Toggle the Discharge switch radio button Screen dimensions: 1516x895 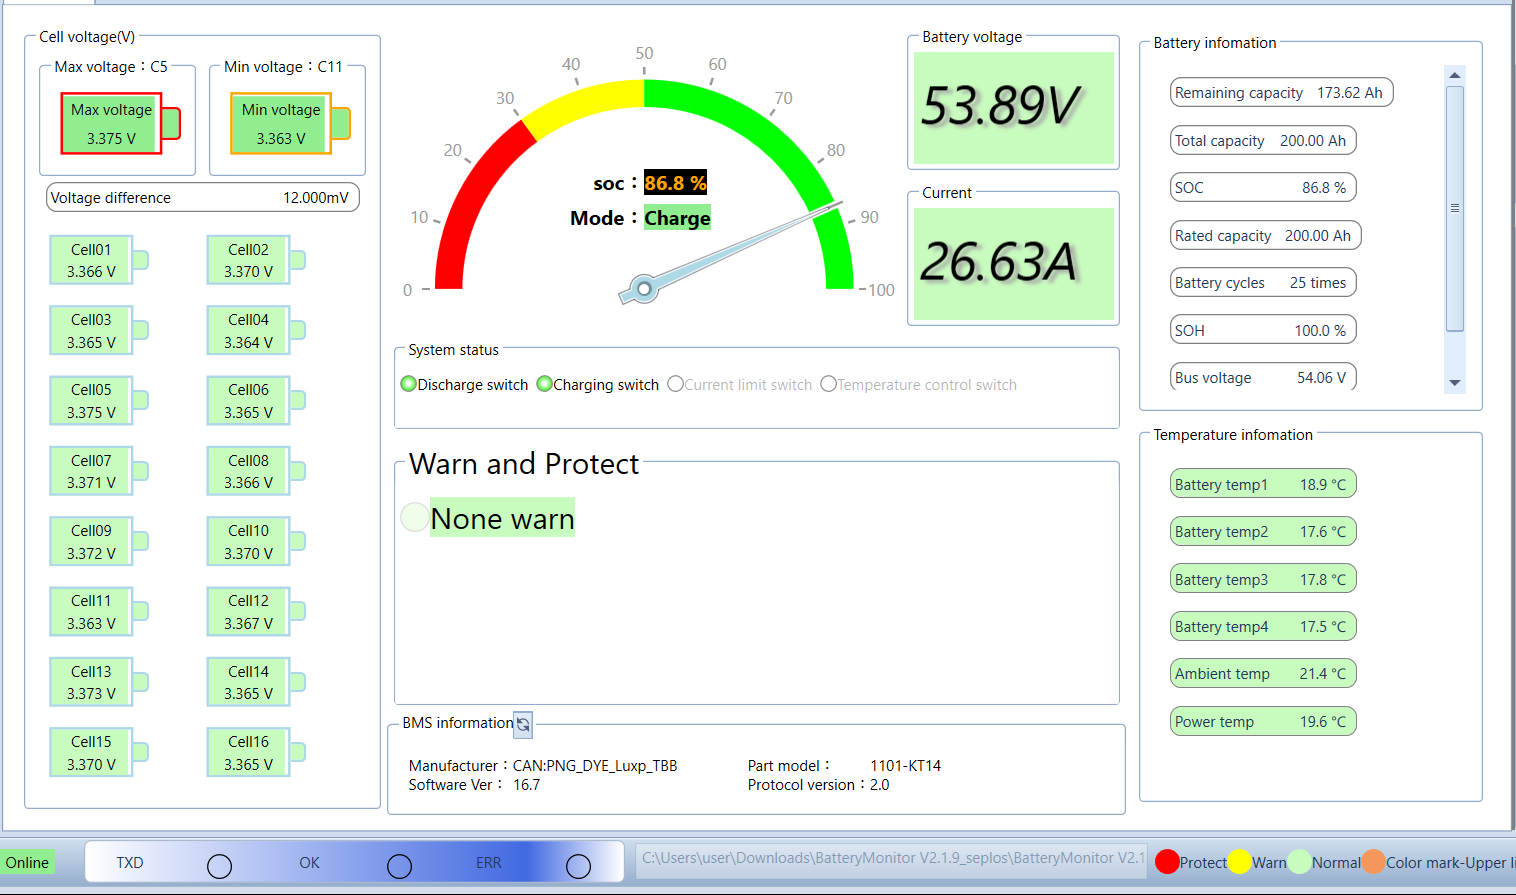click(408, 384)
